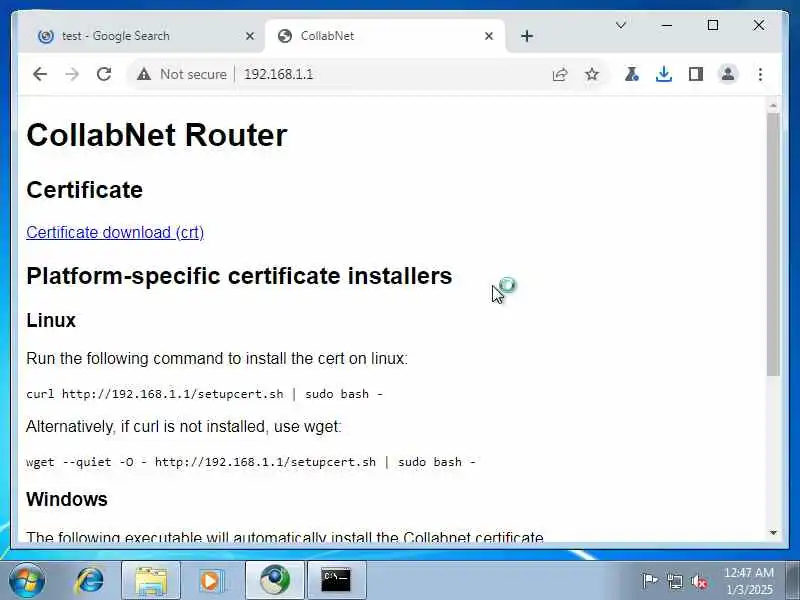
Task: Click the scrollbar down arrow
Action: click(x=773, y=533)
